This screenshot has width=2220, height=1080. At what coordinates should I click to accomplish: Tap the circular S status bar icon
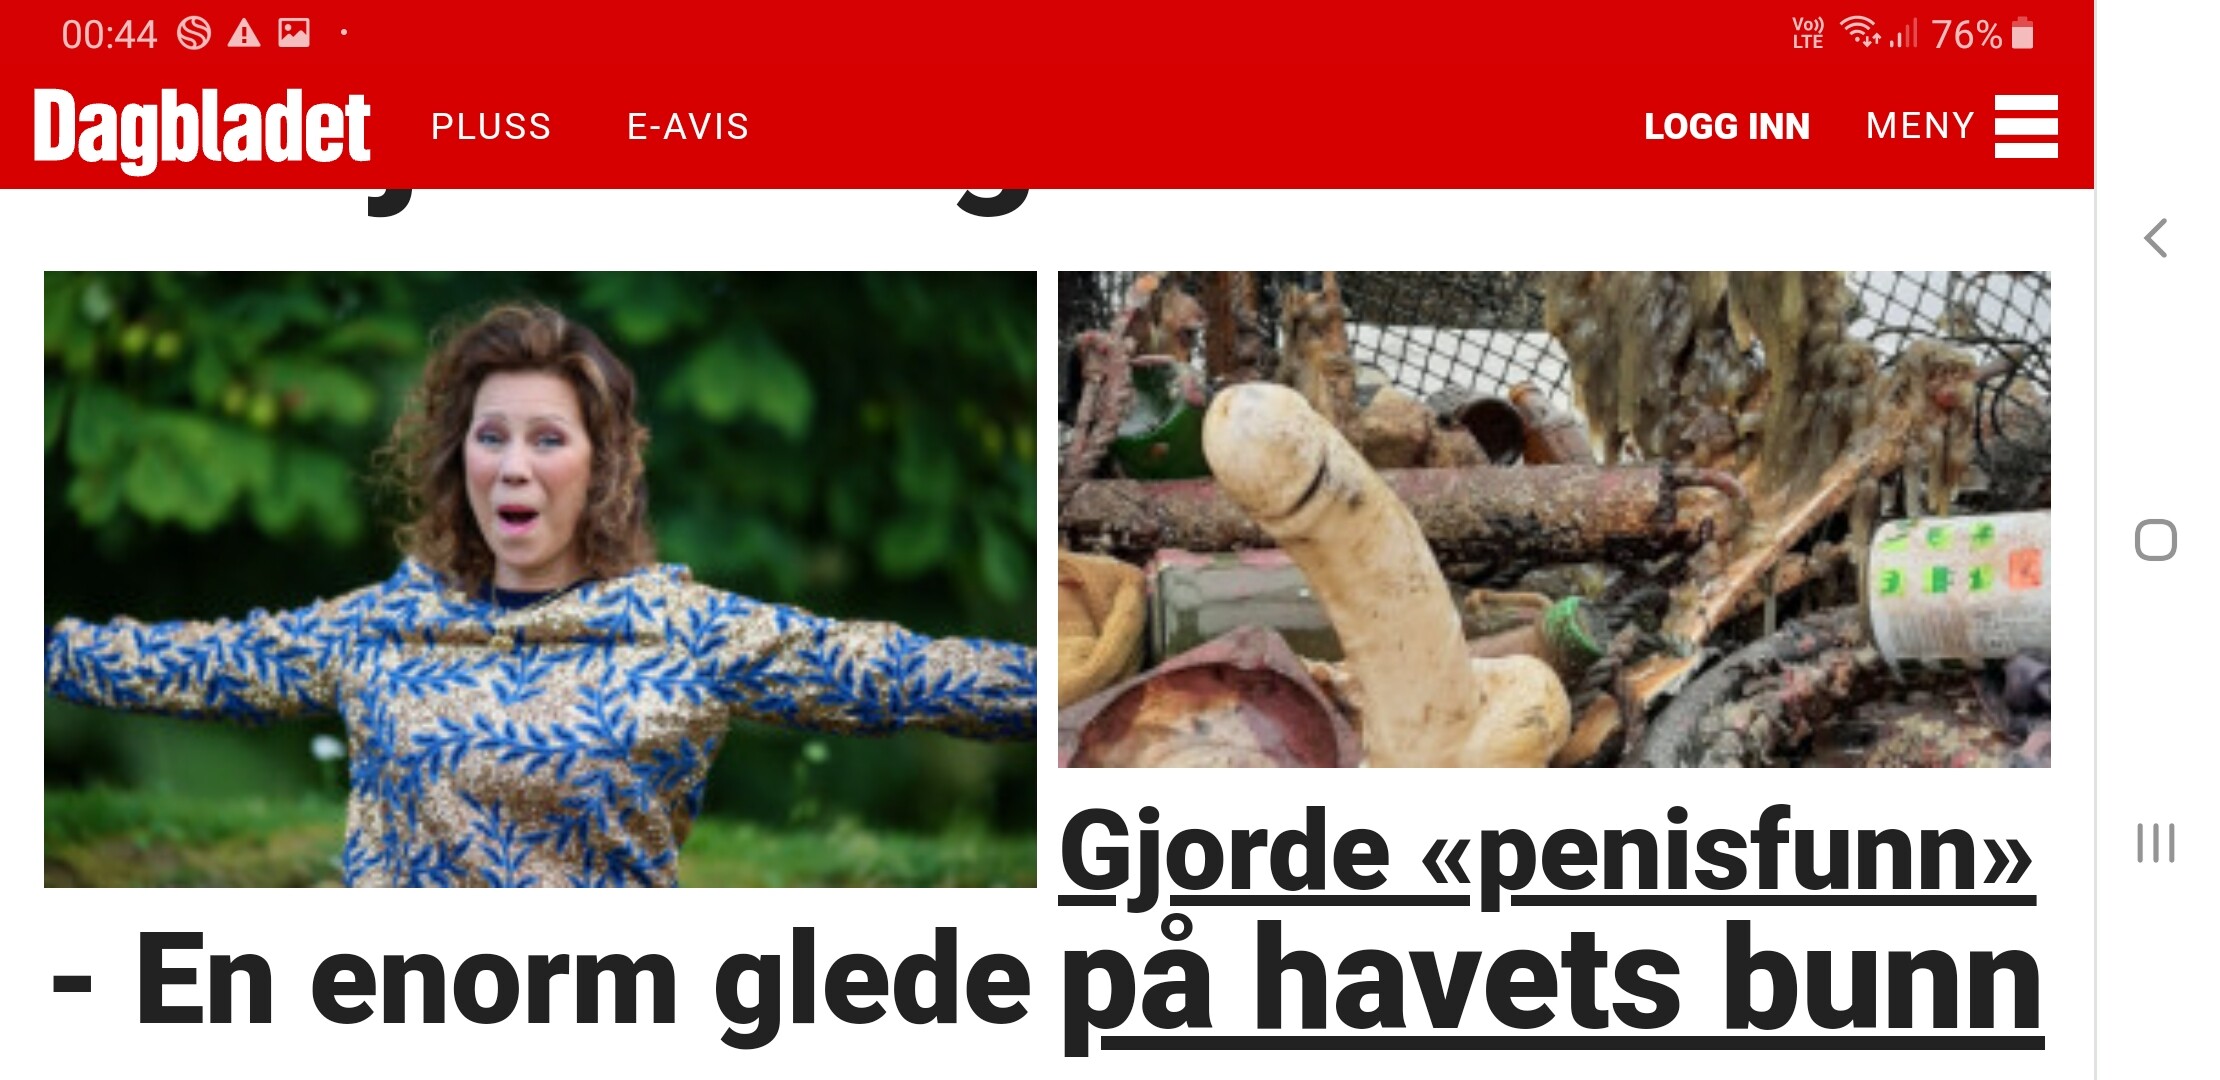pyautogui.click(x=194, y=33)
